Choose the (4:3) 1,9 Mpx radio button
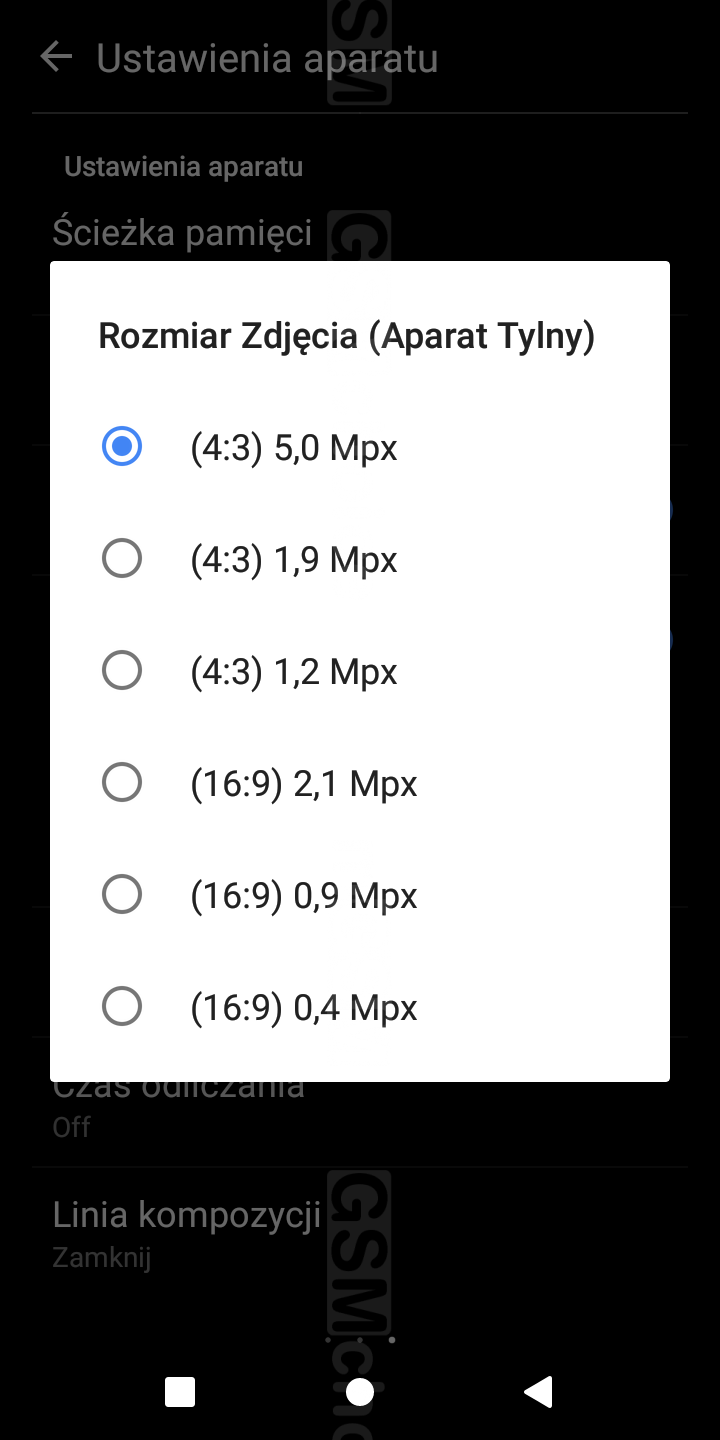Screen dimensions: 720x1440 (x=122, y=558)
